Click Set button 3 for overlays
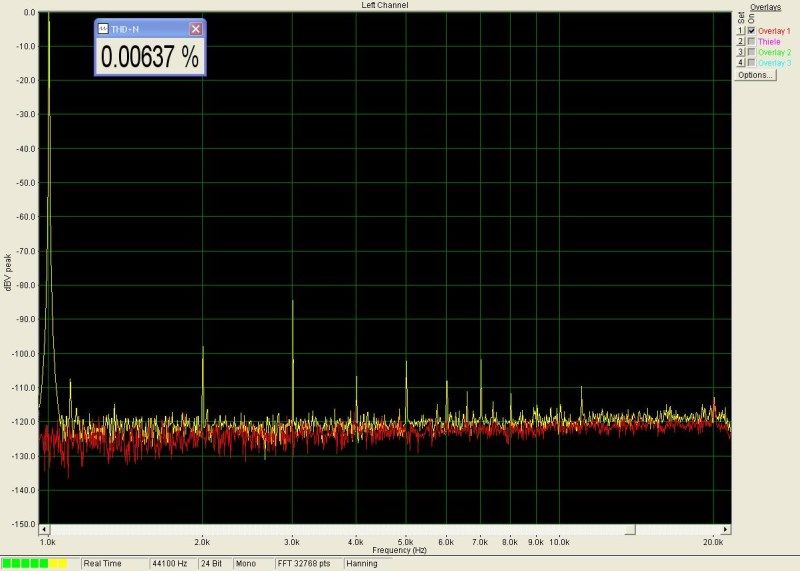Image resolution: width=800 pixels, height=571 pixels. (741, 52)
